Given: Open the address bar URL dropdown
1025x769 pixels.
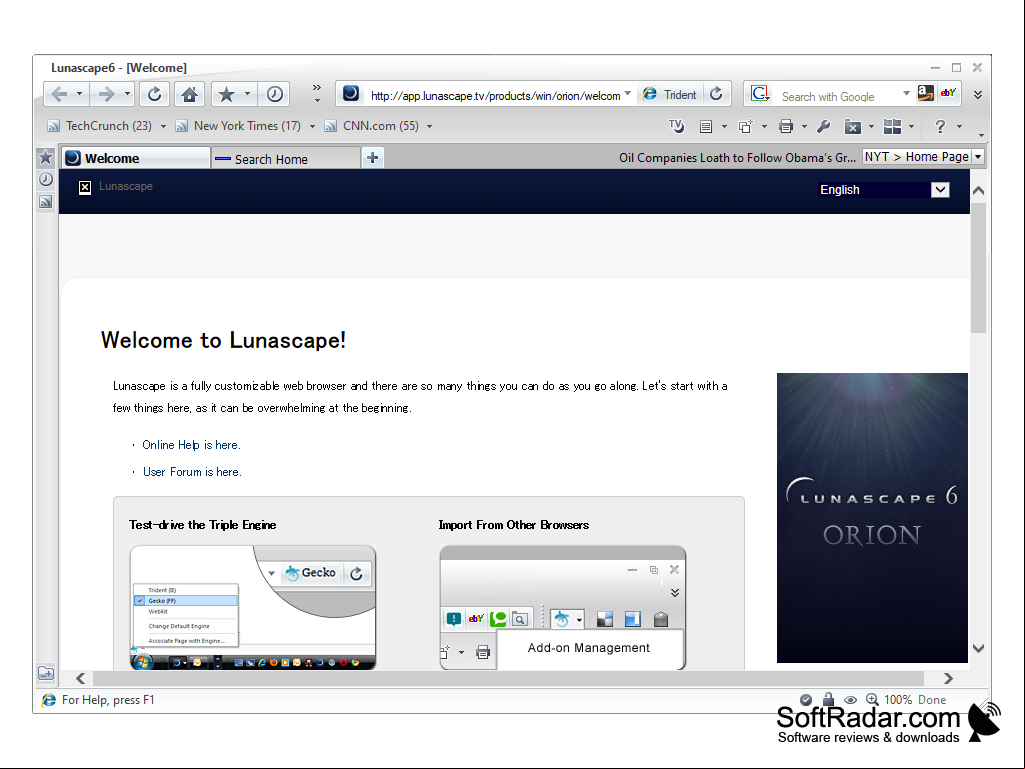Looking at the screenshot, I should [628, 94].
